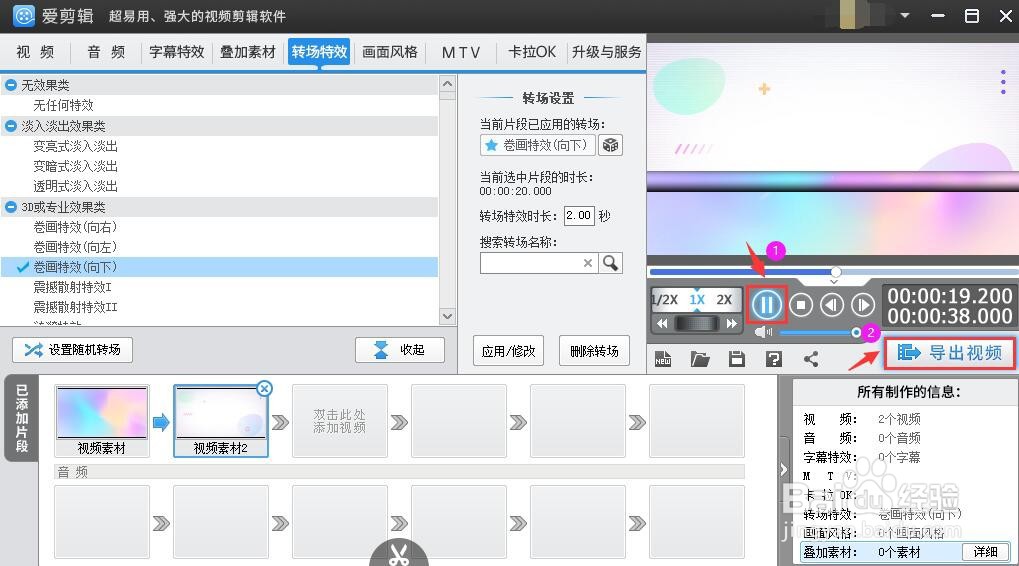Click the 收起 collapse button

400,350
